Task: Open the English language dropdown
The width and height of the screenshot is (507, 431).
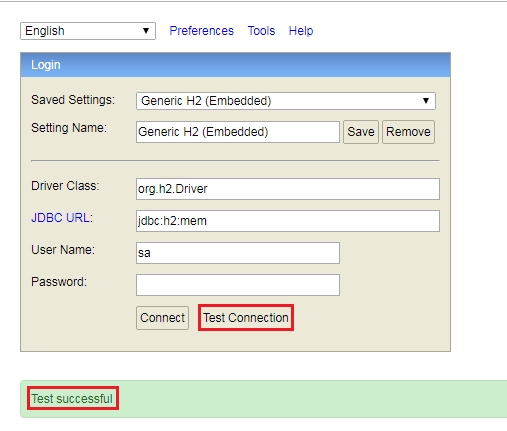Action: pyautogui.click(x=88, y=31)
